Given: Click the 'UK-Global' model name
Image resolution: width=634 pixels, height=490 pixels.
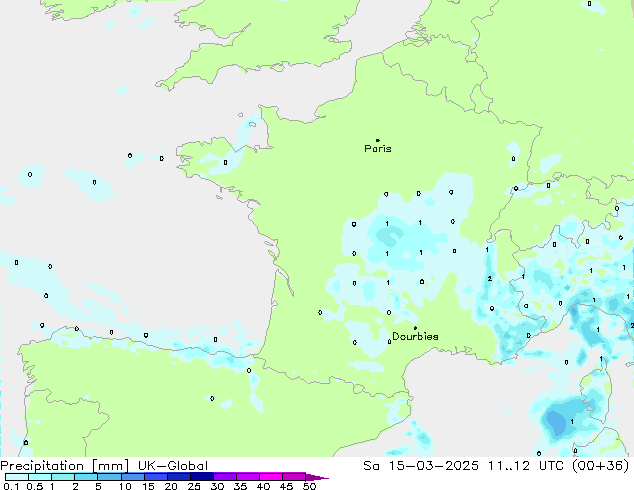Looking at the screenshot, I should pos(173,466).
